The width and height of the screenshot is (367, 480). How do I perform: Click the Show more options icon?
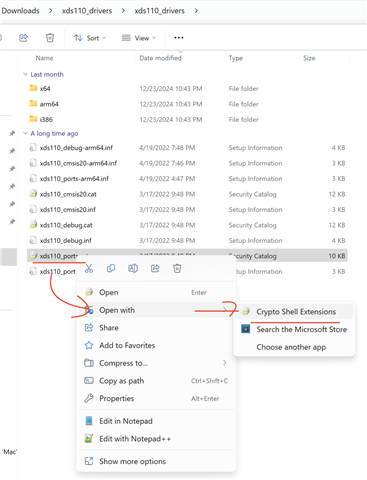click(x=89, y=461)
